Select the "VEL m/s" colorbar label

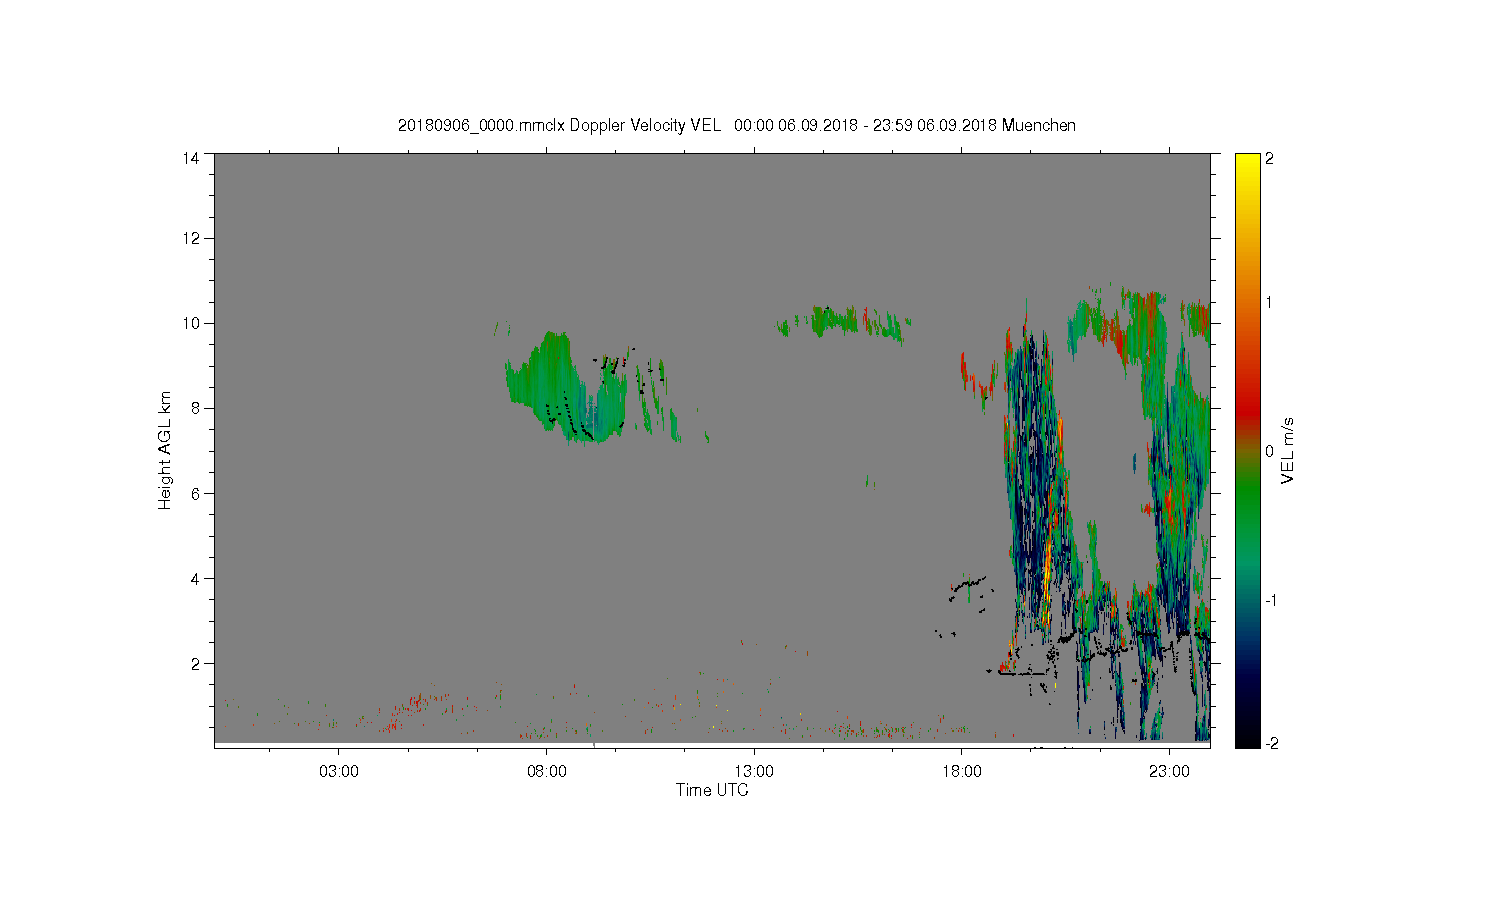point(1288,451)
